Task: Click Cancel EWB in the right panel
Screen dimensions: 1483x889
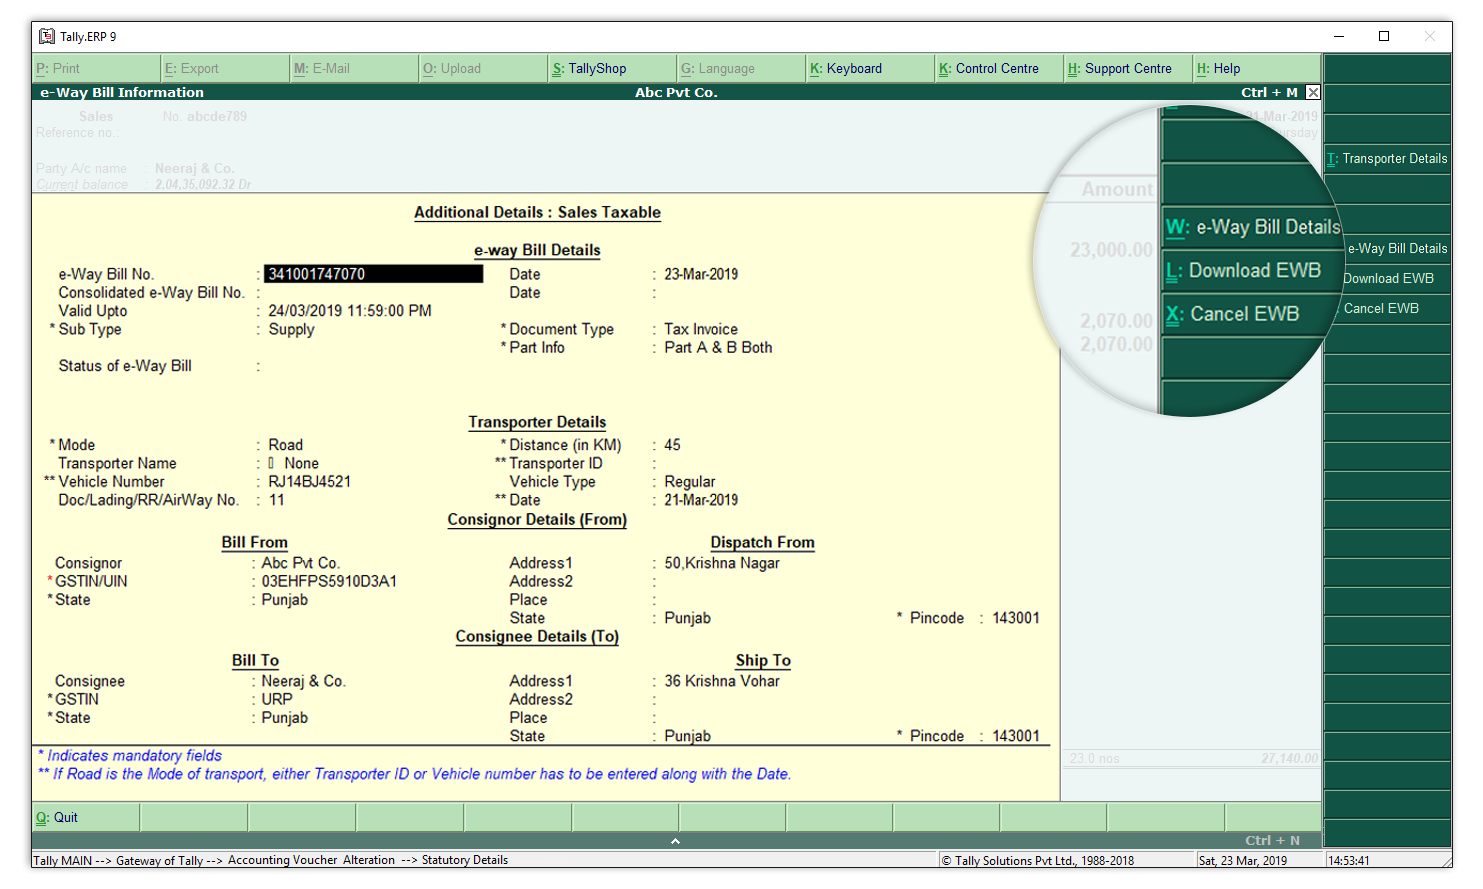Action: pyautogui.click(x=1388, y=309)
